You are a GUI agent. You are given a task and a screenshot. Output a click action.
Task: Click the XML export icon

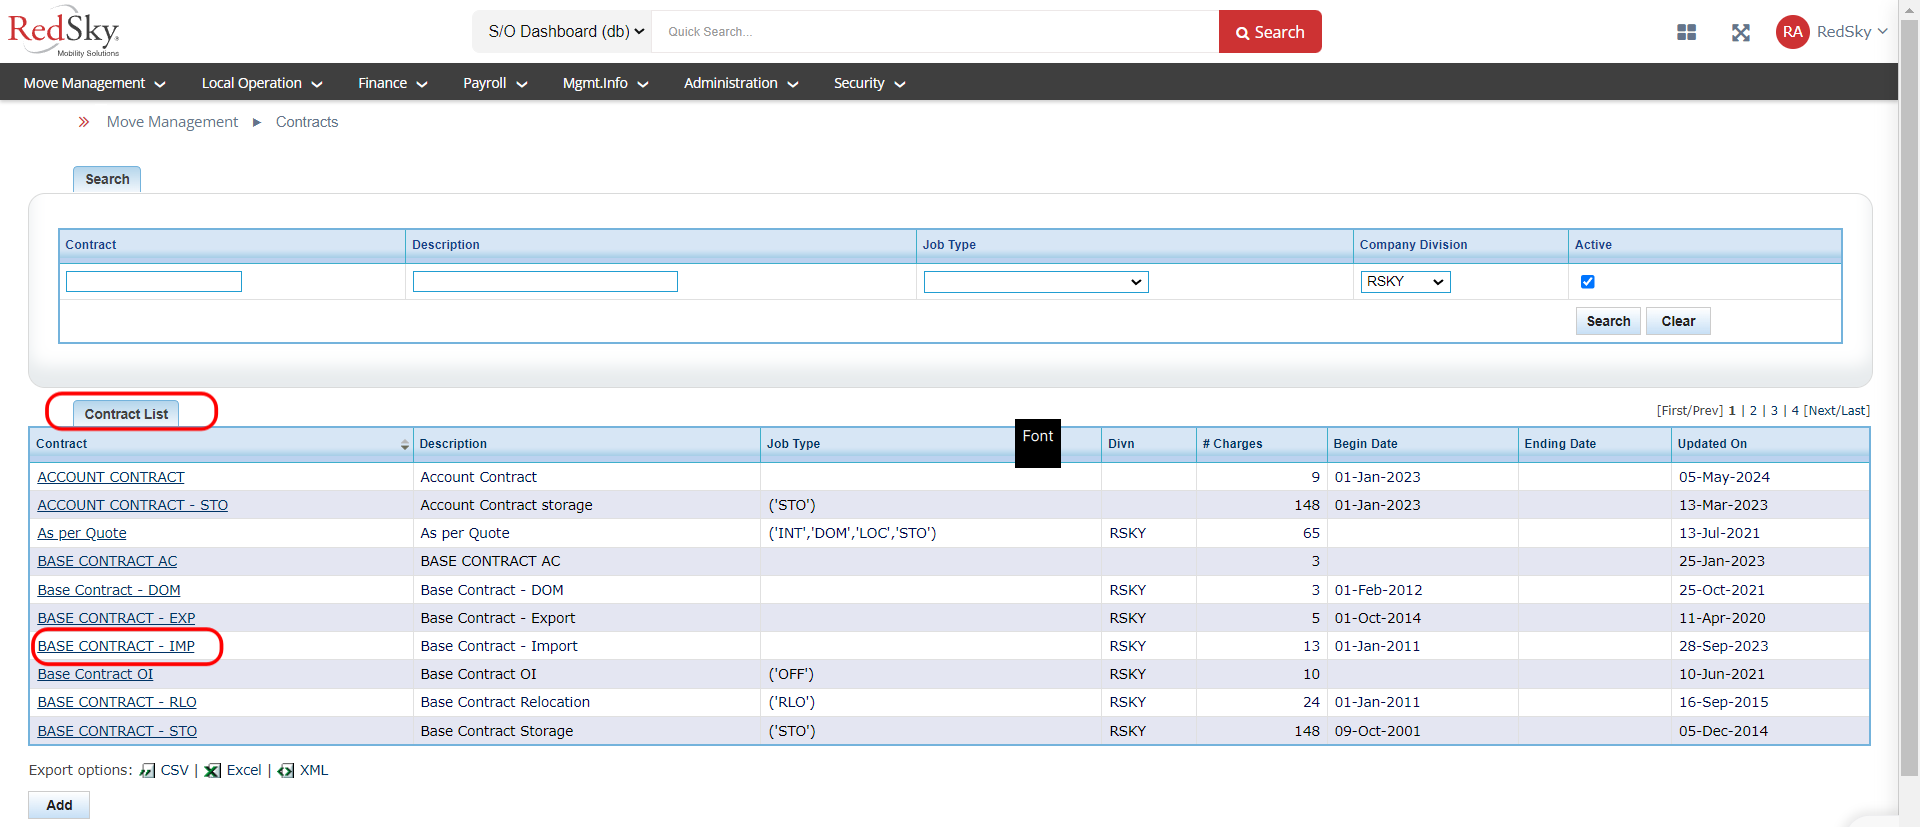click(x=286, y=771)
